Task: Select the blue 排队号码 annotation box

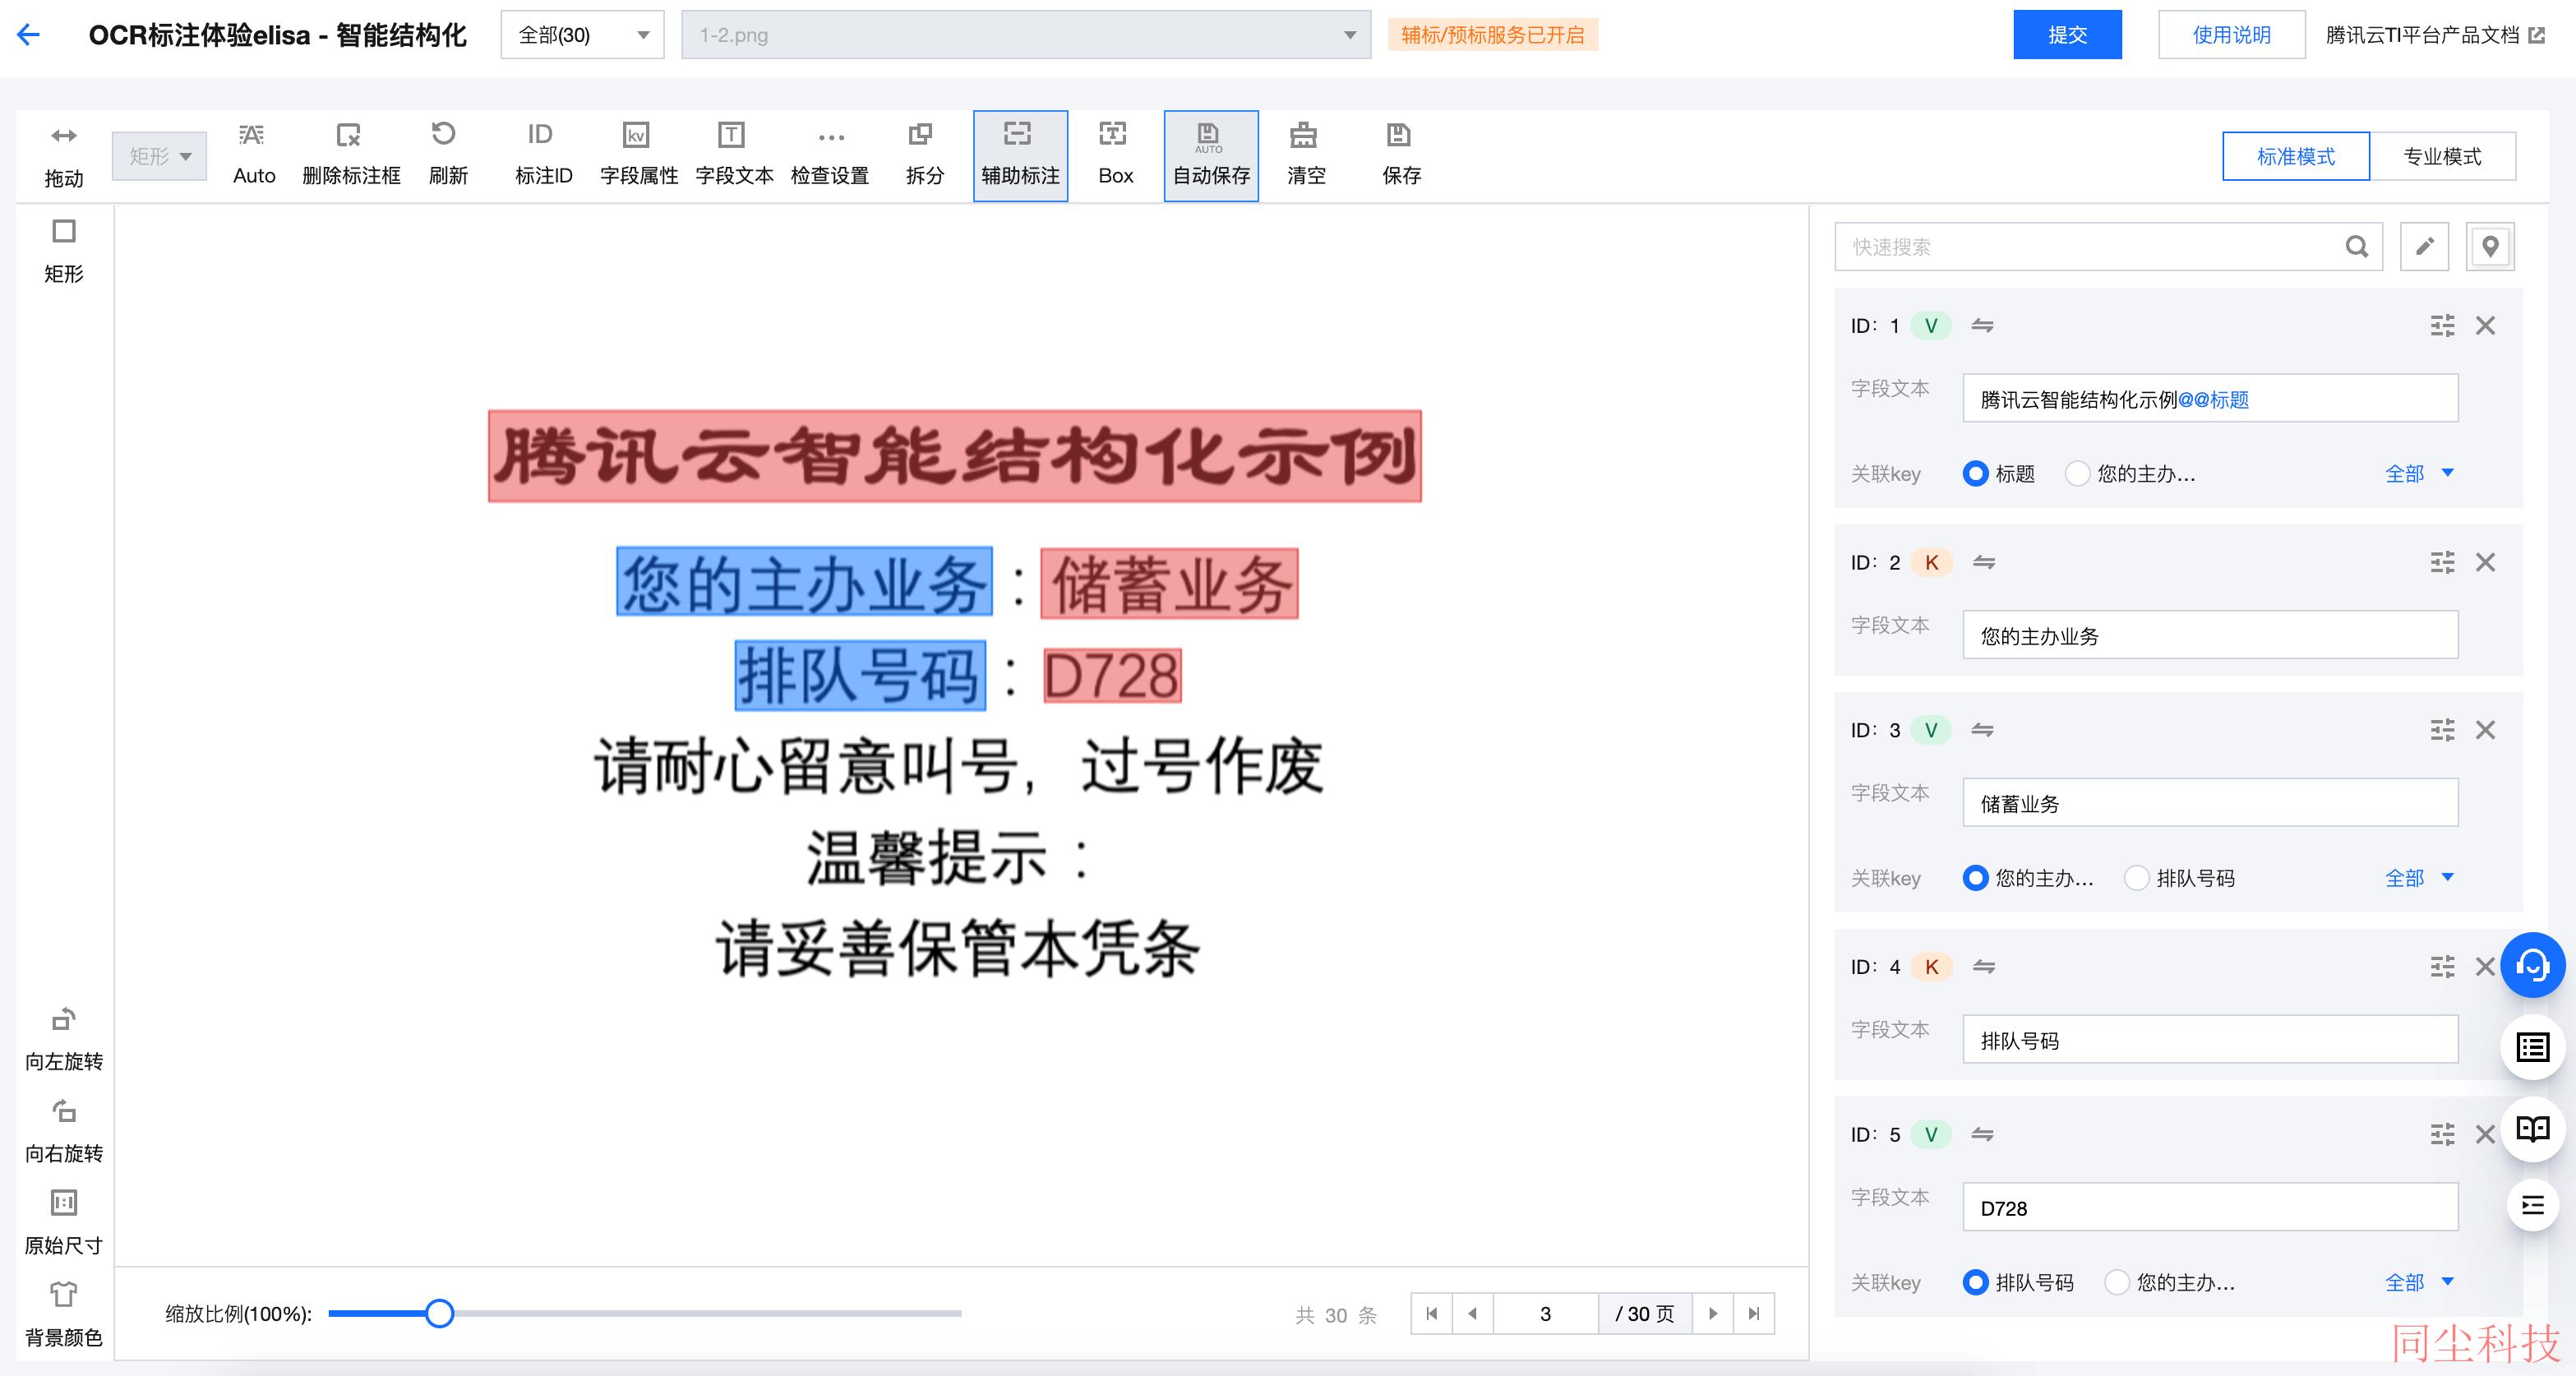Action: coord(860,676)
